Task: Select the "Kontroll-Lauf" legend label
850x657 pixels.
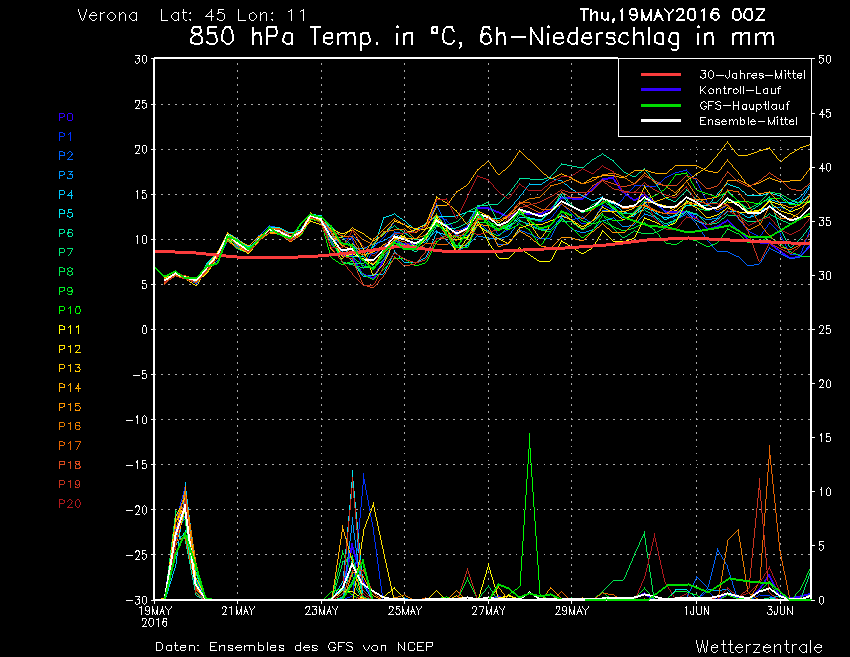Action: click(740, 90)
